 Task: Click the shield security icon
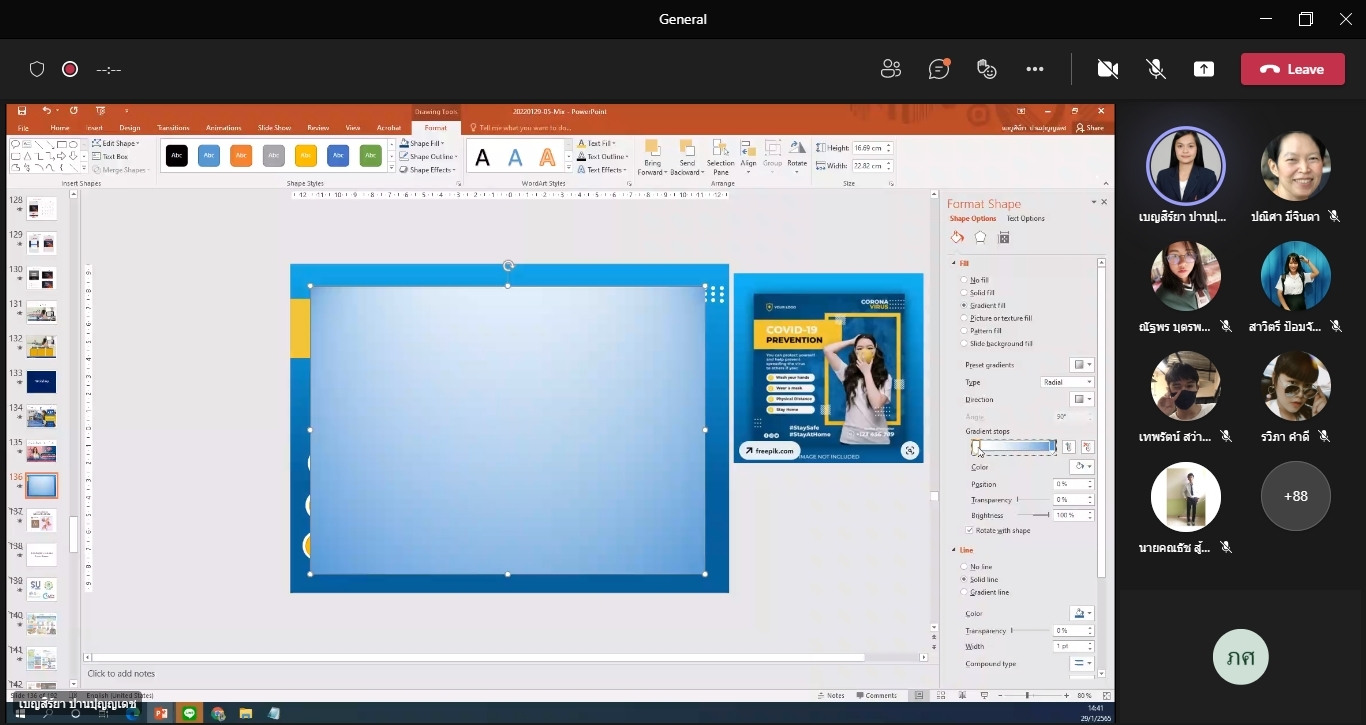(37, 69)
